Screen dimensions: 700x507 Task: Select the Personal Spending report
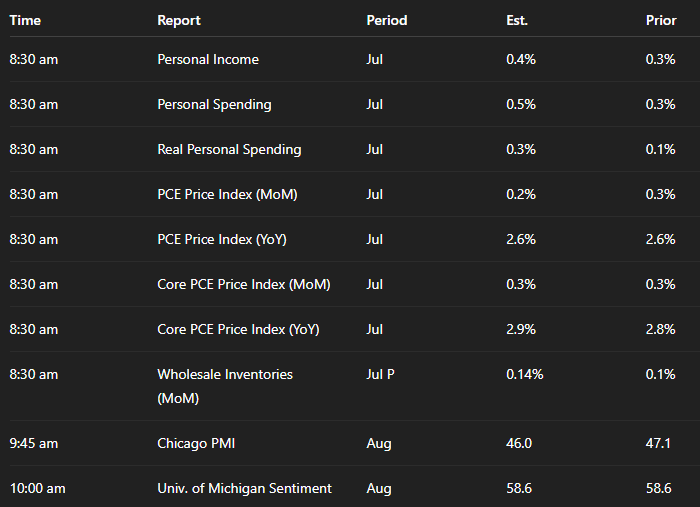(x=214, y=104)
